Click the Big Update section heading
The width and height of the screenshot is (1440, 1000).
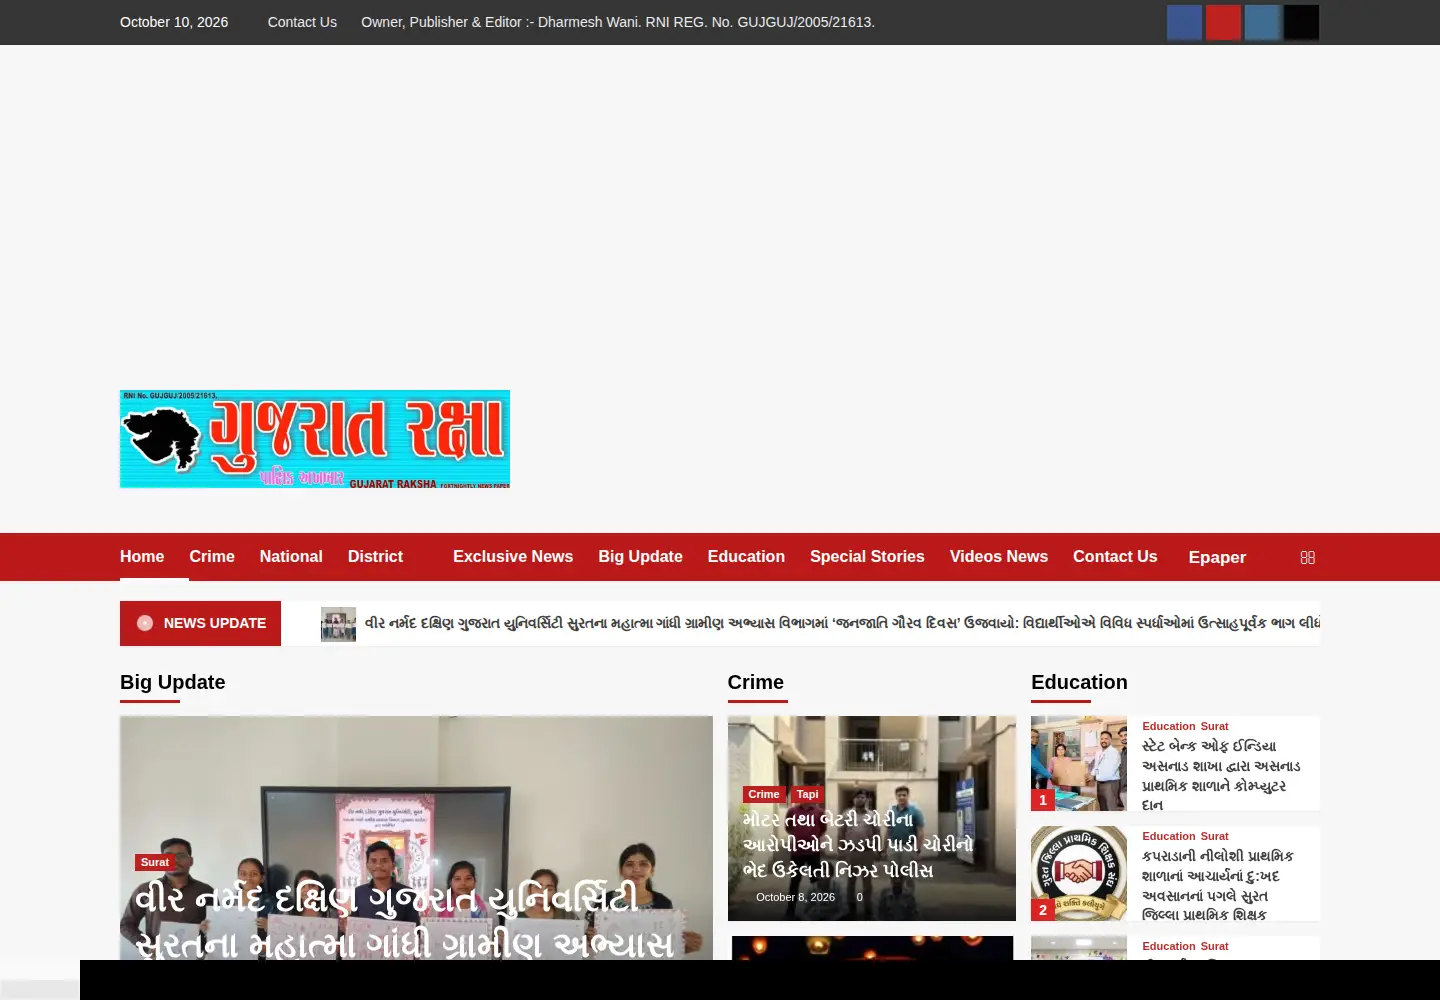(x=172, y=682)
